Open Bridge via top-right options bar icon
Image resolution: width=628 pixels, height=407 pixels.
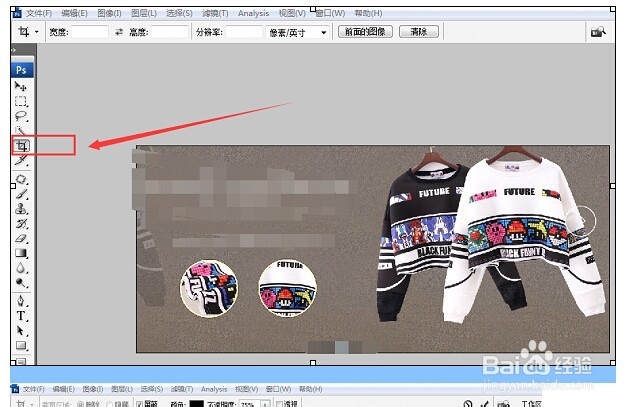click(x=598, y=32)
